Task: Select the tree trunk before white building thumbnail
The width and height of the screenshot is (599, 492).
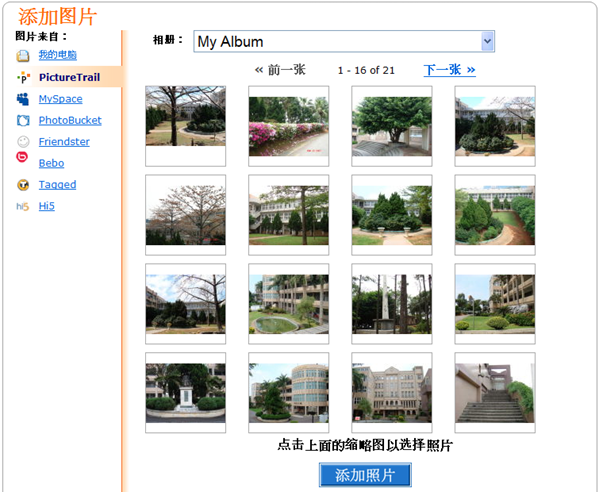Action: [289, 215]
